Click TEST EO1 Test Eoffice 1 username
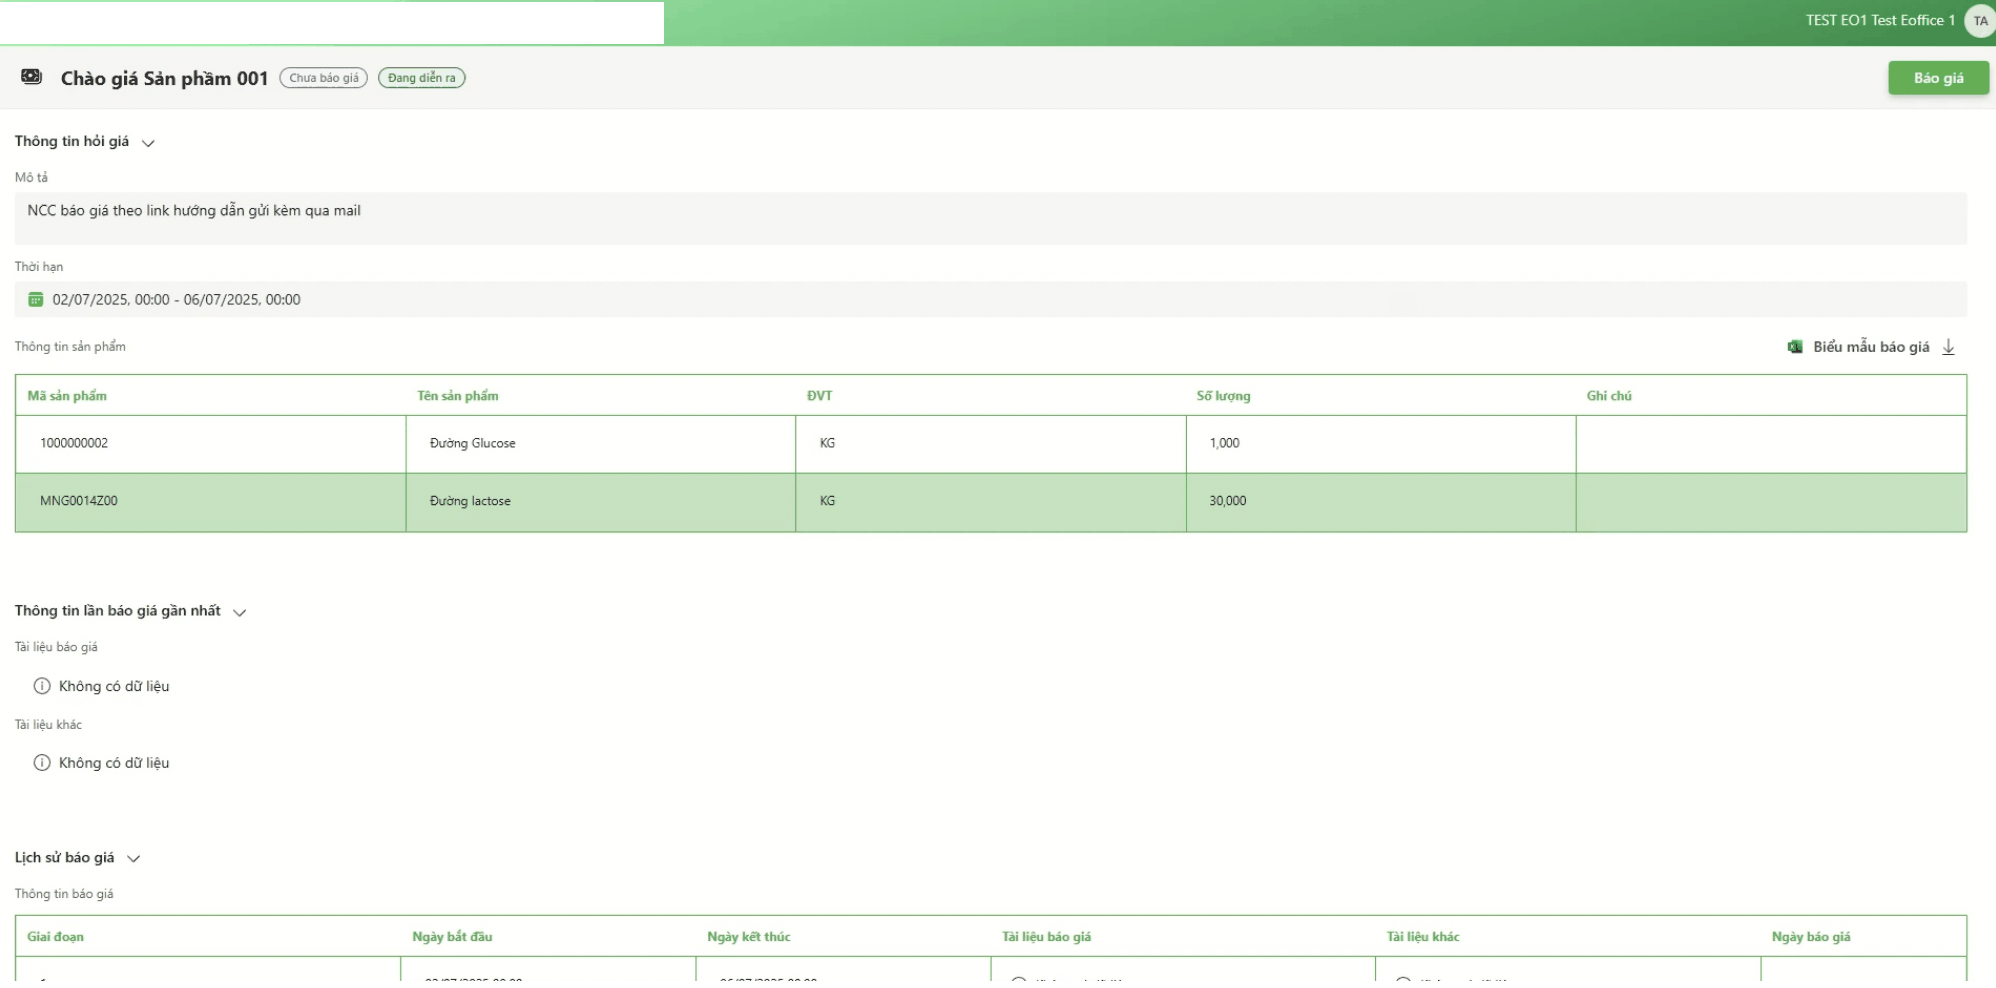Viewport: 1996px width, 988px height. click(x=1880, y=20)
